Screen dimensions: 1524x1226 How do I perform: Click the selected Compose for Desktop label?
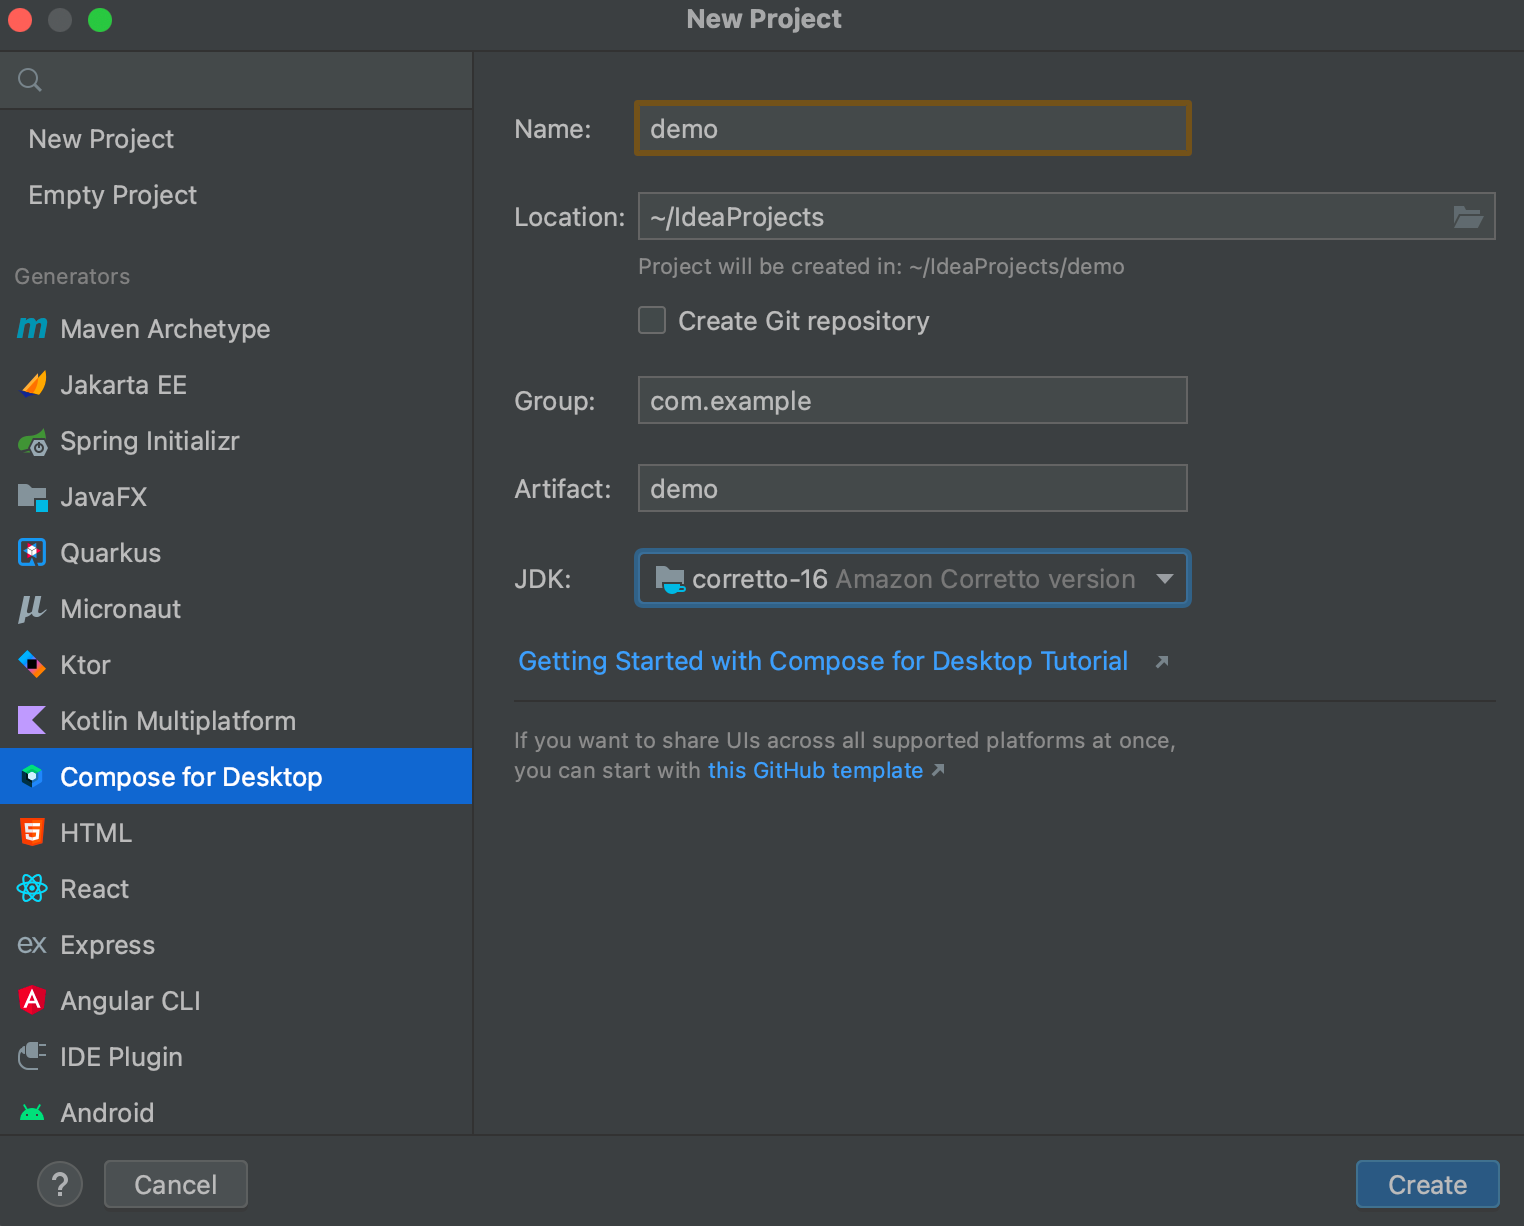pos(191,776)
